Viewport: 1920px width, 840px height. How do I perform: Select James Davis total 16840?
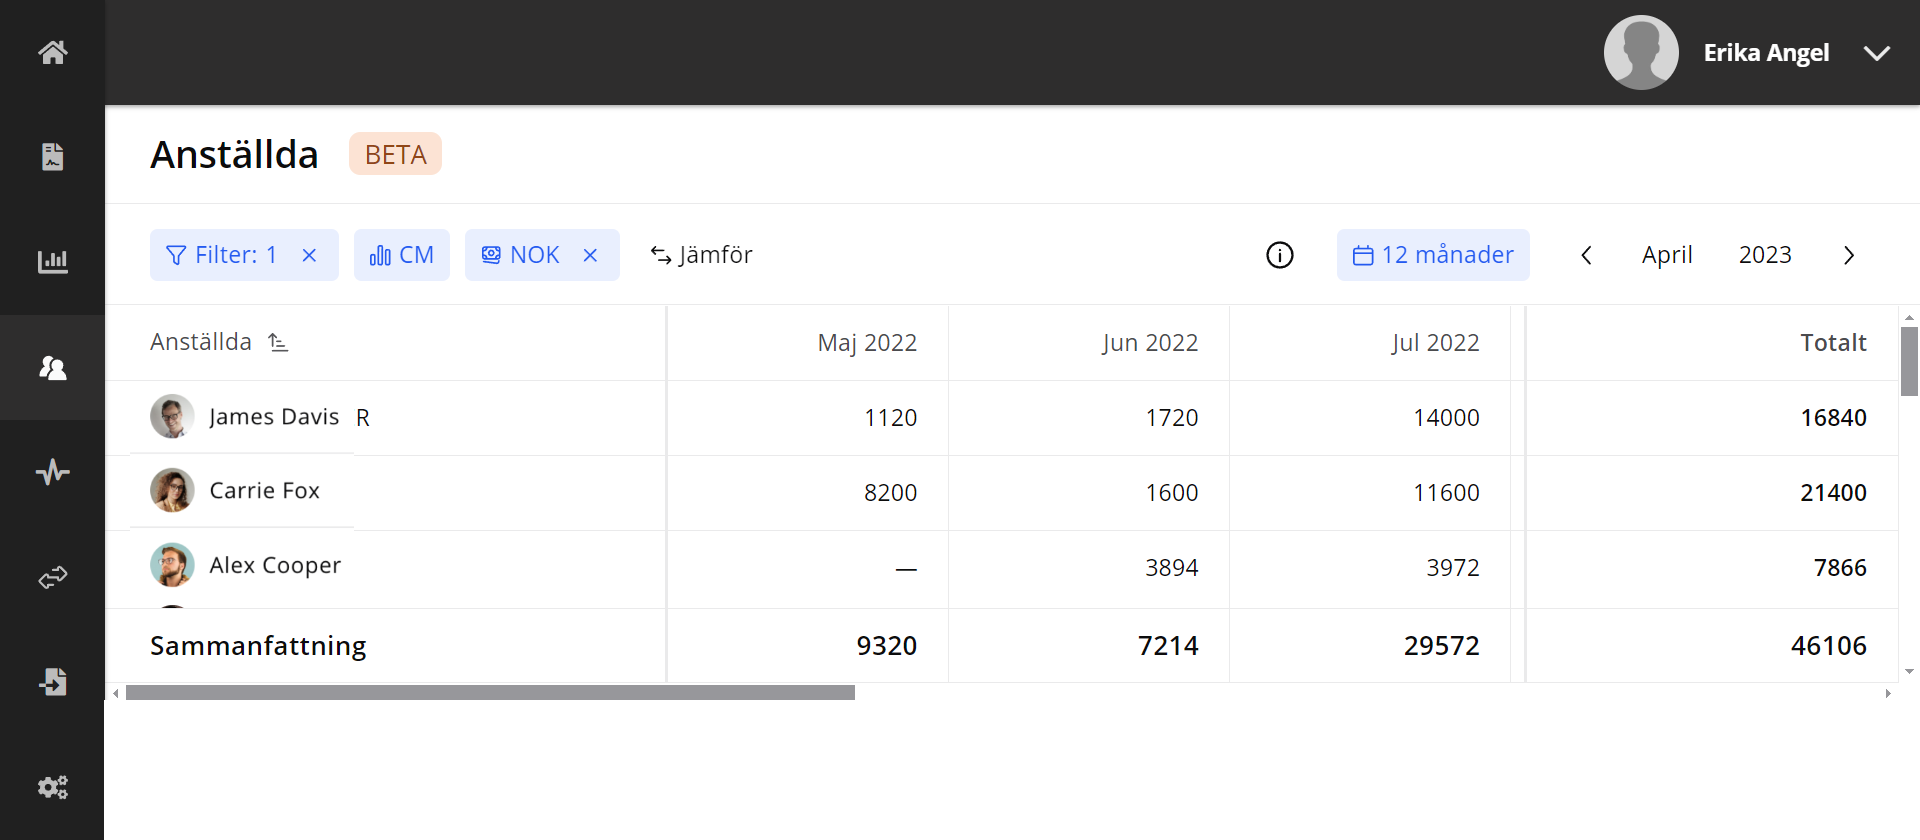coord(1833,418)
